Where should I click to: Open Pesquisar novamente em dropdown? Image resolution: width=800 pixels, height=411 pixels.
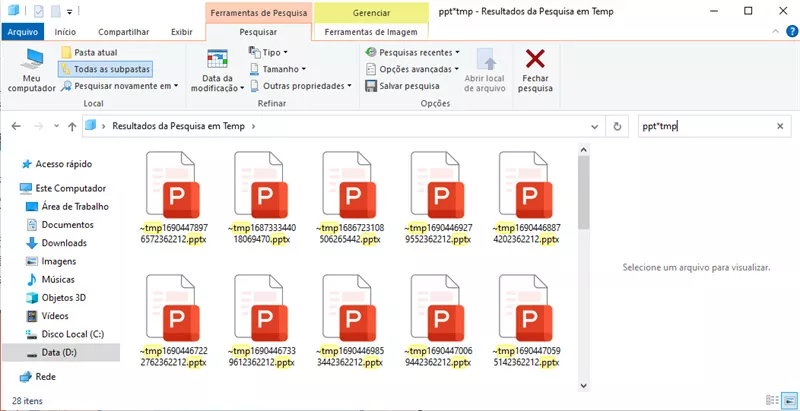(120, 86)
